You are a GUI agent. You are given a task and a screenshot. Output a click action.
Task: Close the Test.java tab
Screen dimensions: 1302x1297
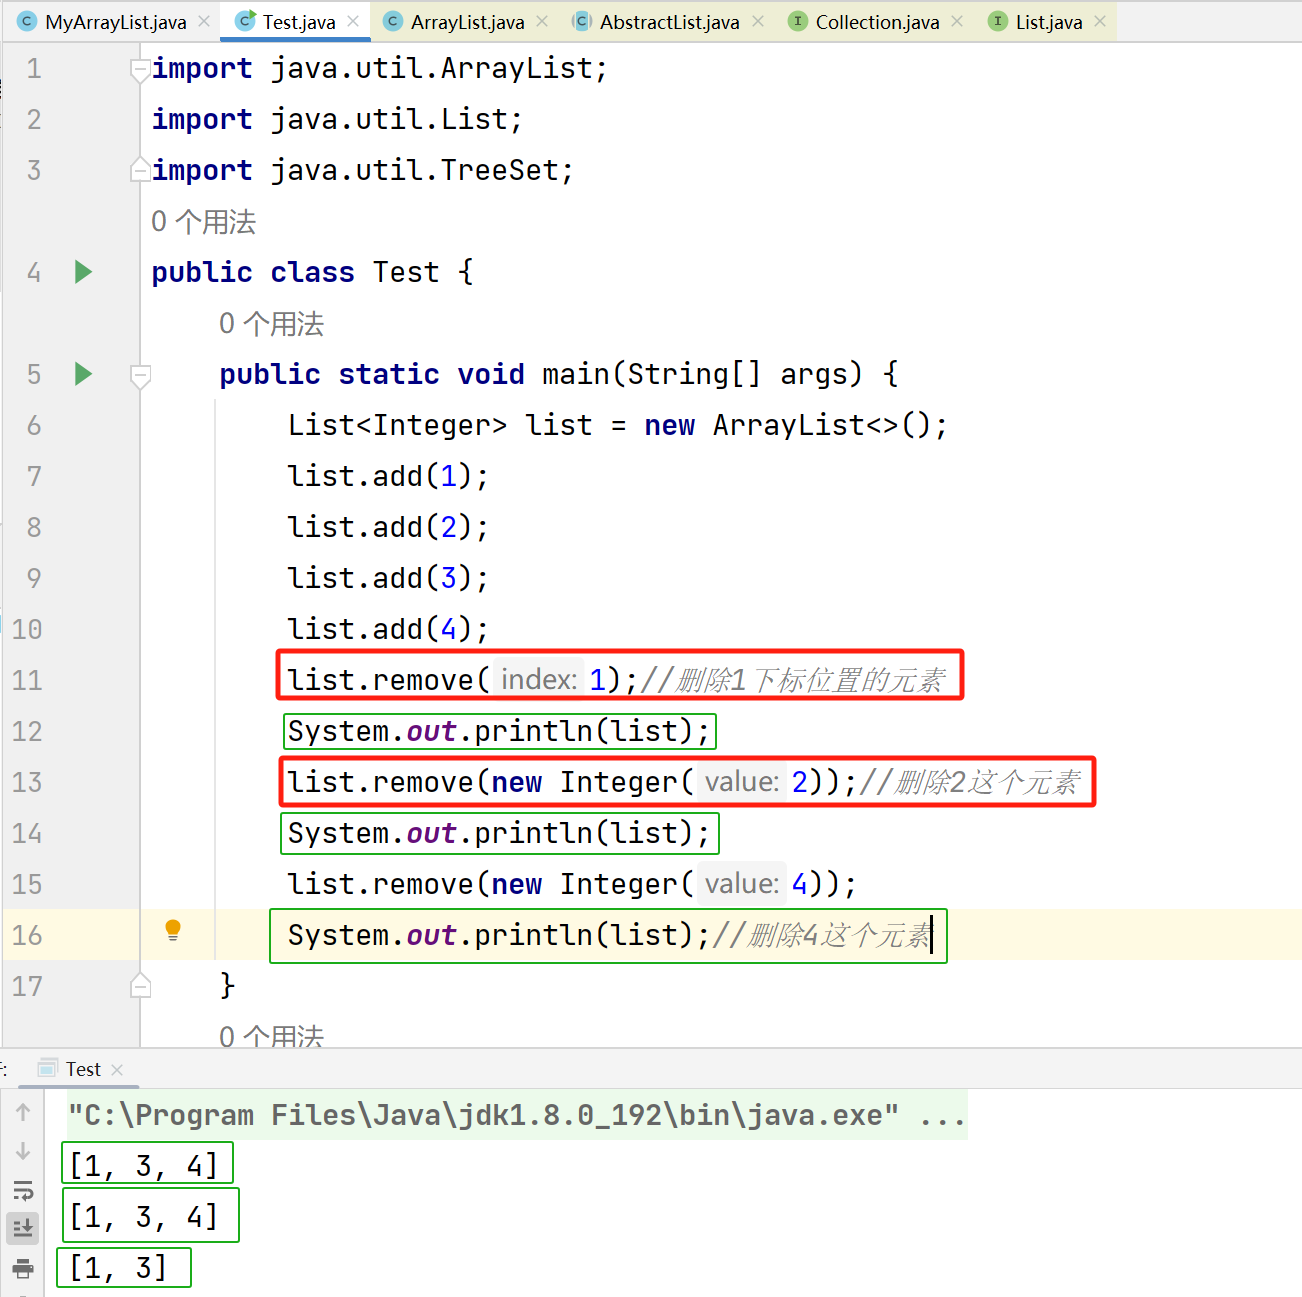click(353, 21)
